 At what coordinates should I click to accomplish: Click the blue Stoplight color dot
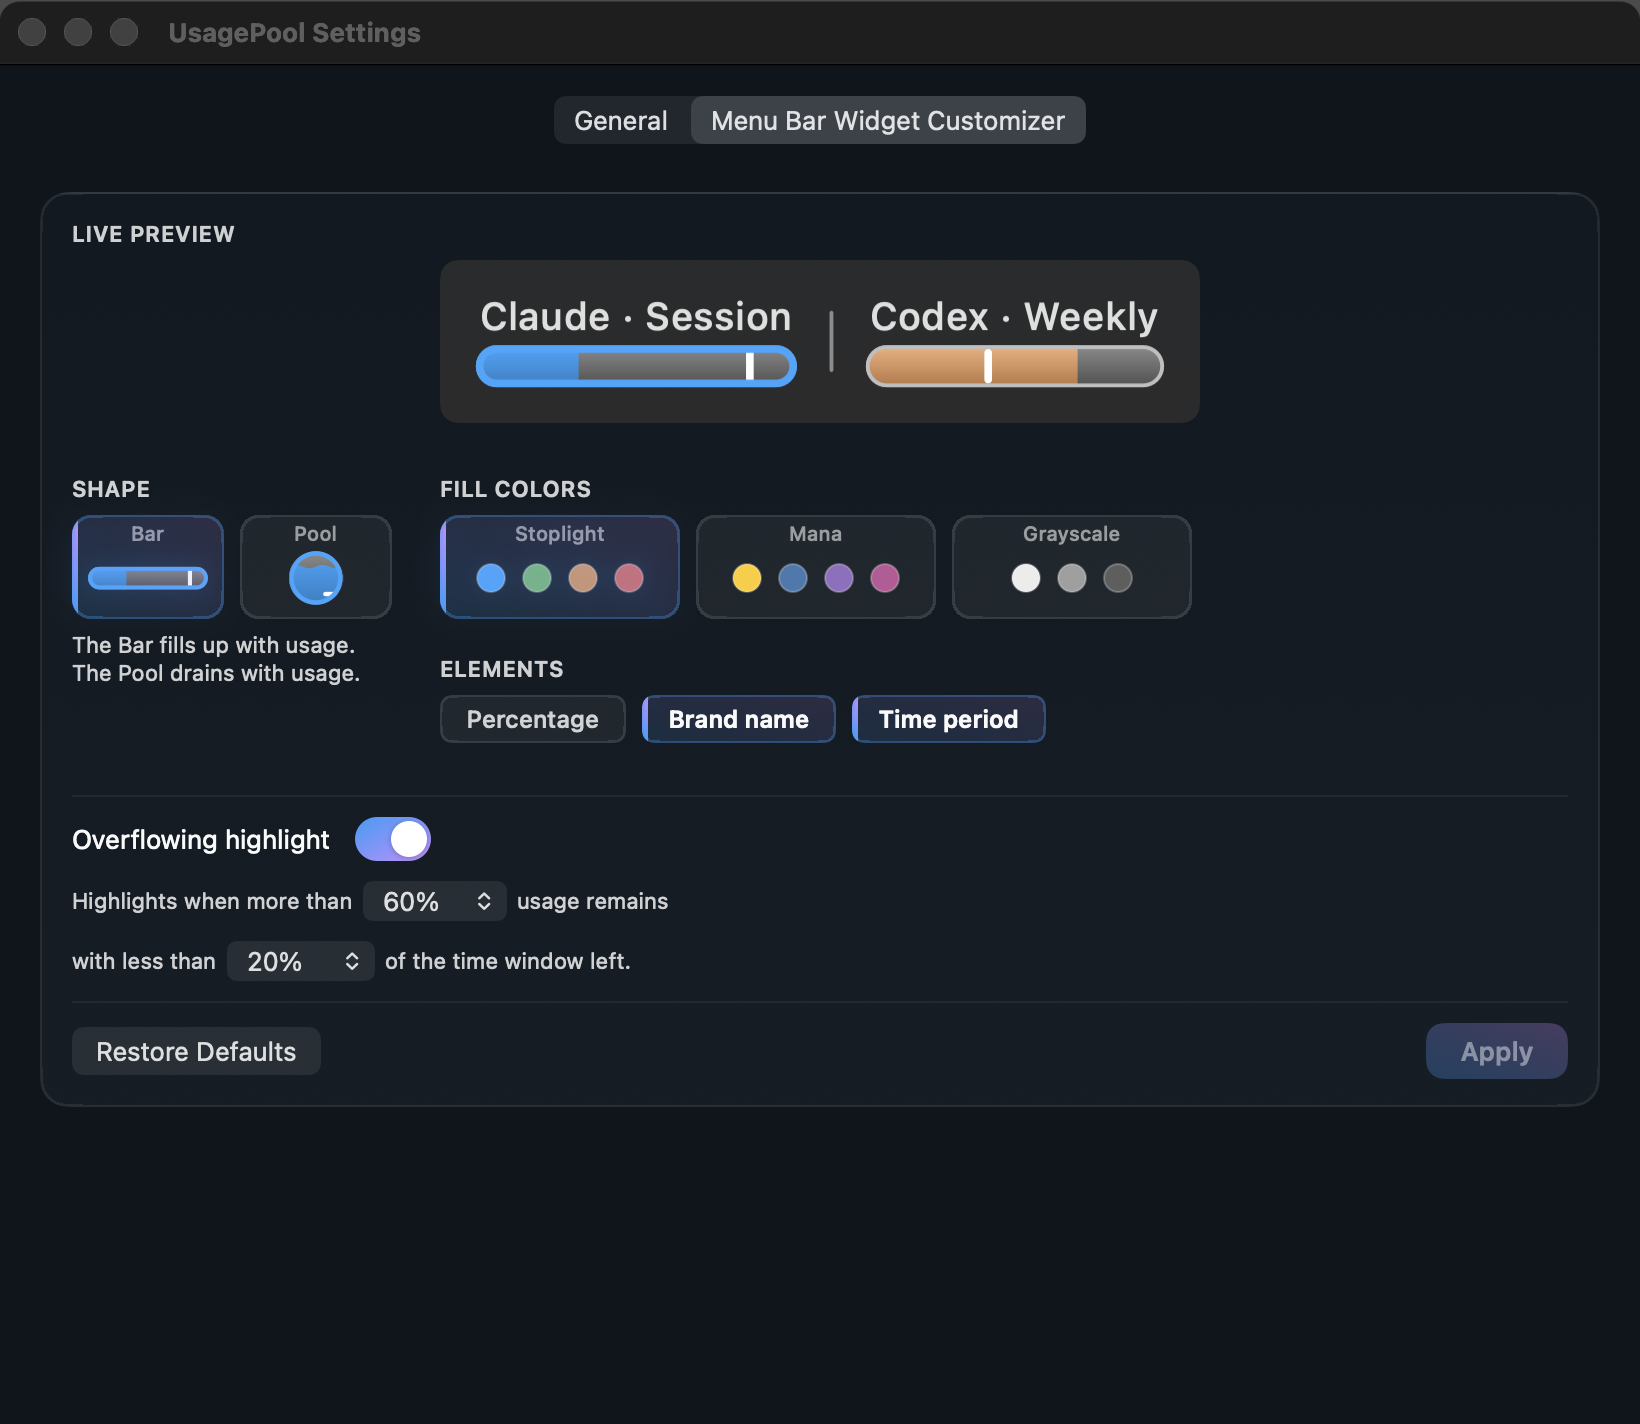491,578
